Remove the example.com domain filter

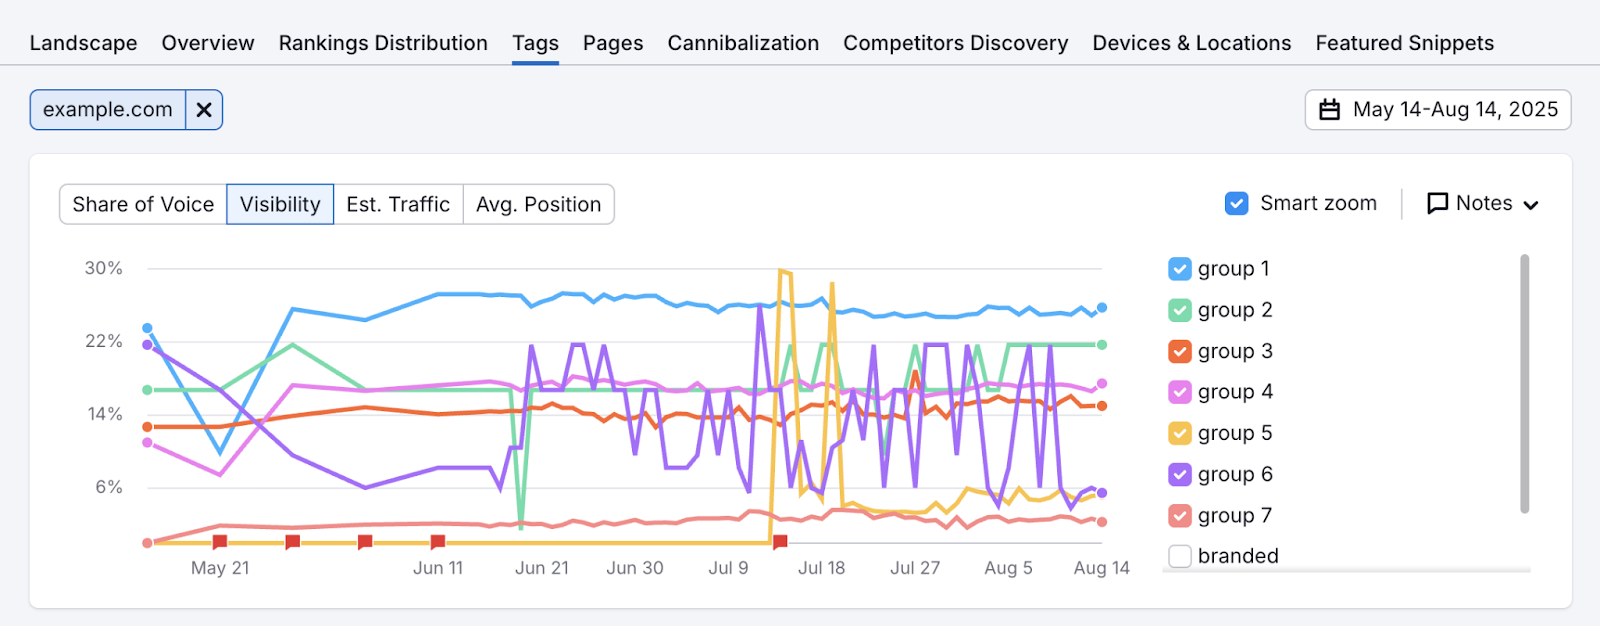click(x=204, y=110)
